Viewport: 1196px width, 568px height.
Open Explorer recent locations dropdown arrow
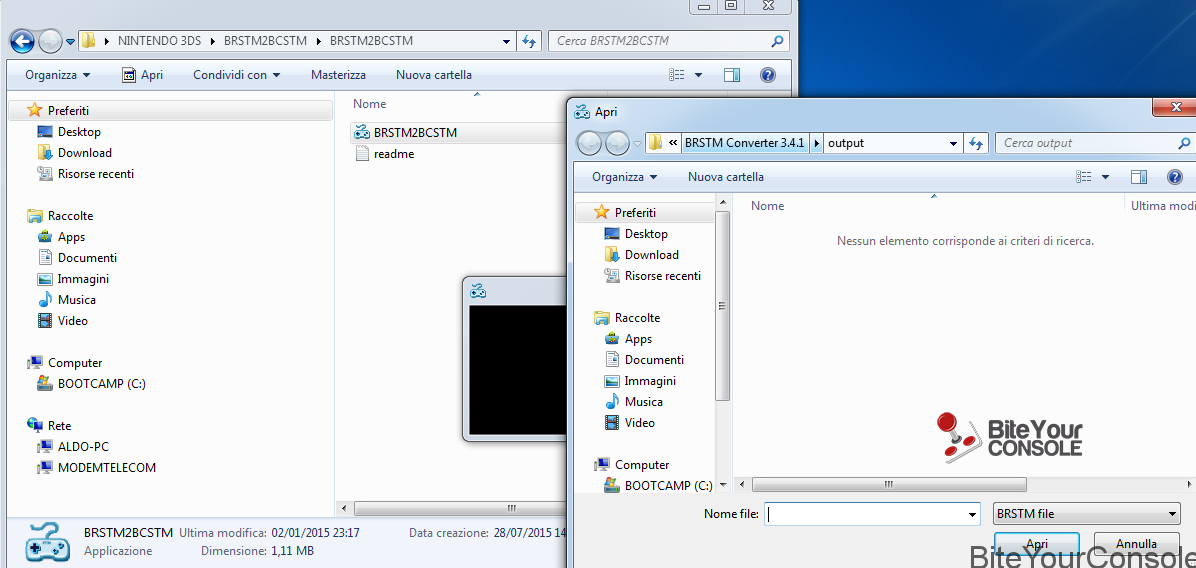point(70,41)
